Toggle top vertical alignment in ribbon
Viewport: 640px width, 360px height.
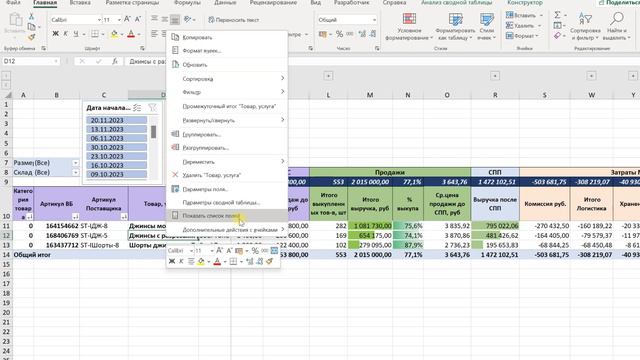click(154, 19)
